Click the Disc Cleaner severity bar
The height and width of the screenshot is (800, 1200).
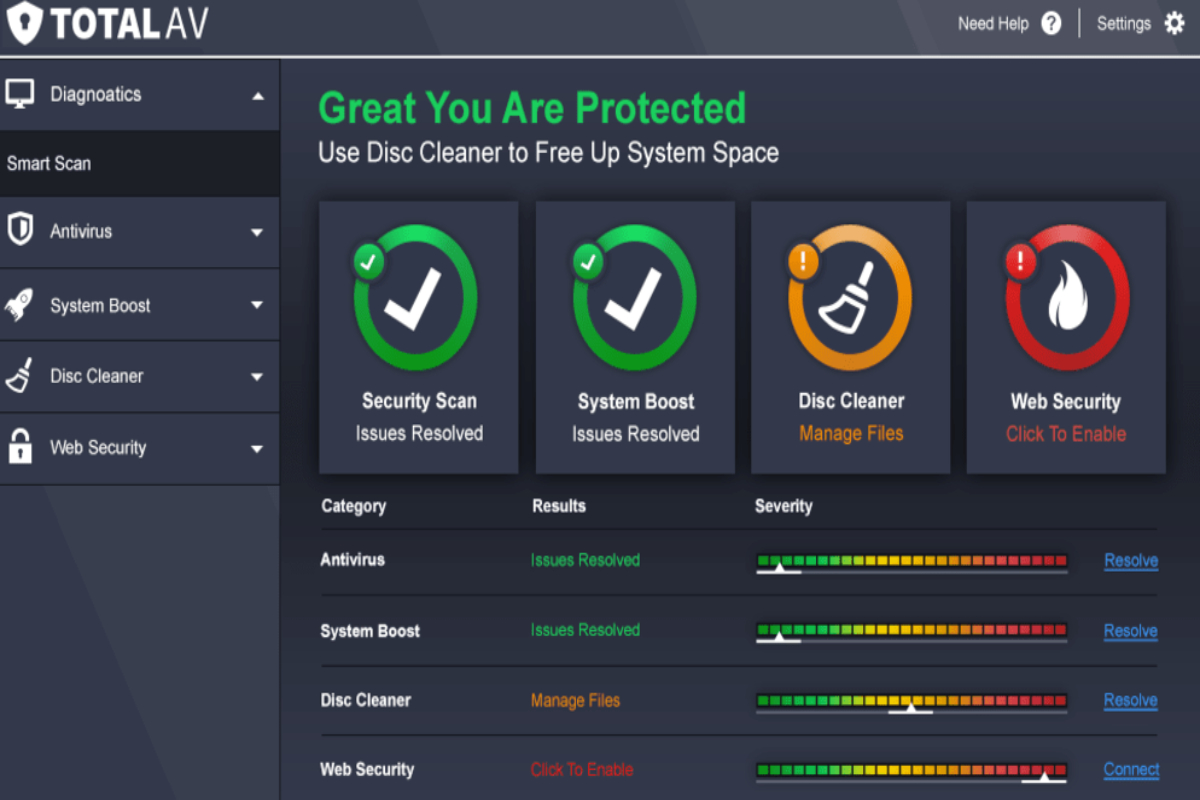coord(912,703)
